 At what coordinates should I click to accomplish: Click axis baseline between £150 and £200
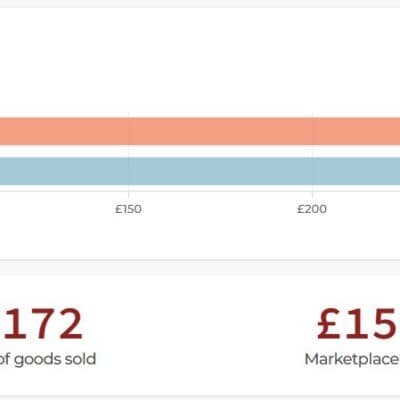220,191
